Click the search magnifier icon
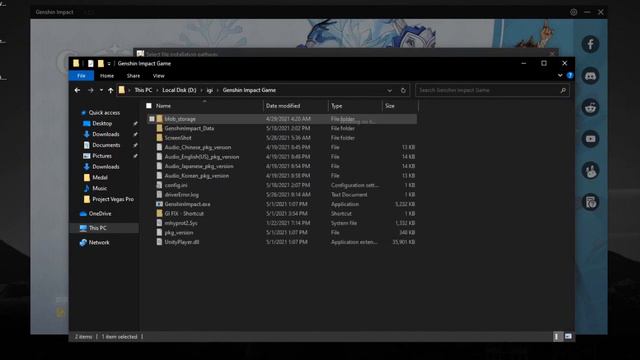640x360 pixels. (x=563, y=90)
